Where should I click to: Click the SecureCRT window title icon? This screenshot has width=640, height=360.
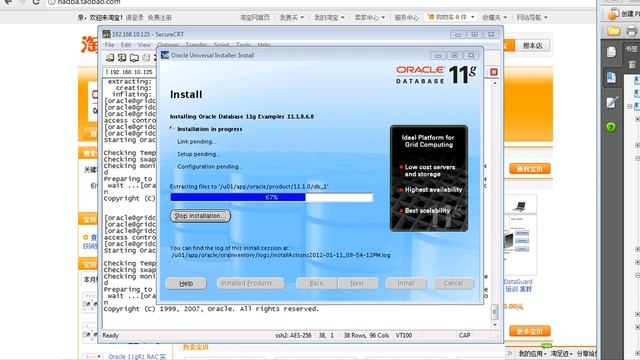click(x=107, y=34)
